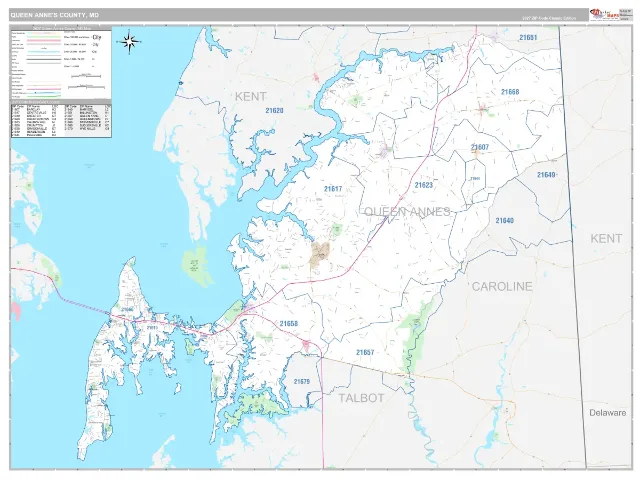
Task: Click ZIP code label 21617
Action: (333, 189)
